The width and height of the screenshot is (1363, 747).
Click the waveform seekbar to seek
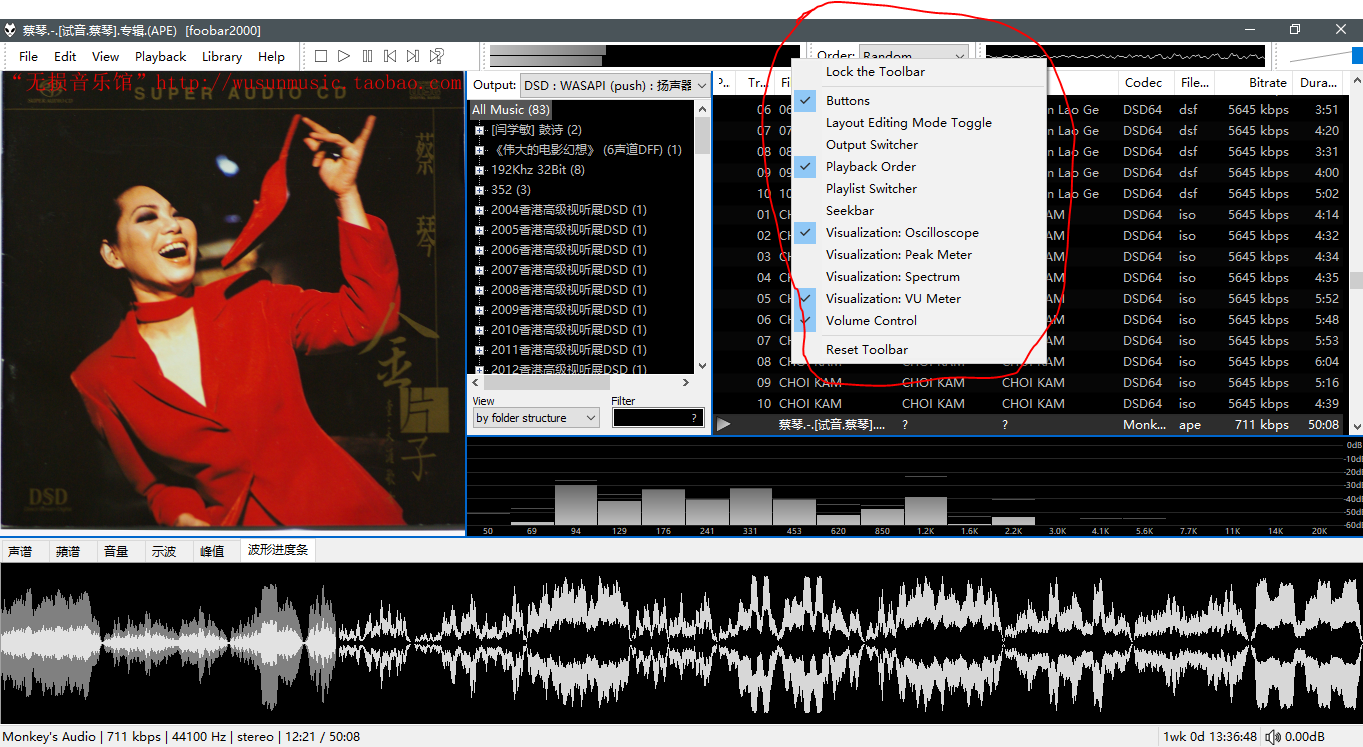pos(680,642)
